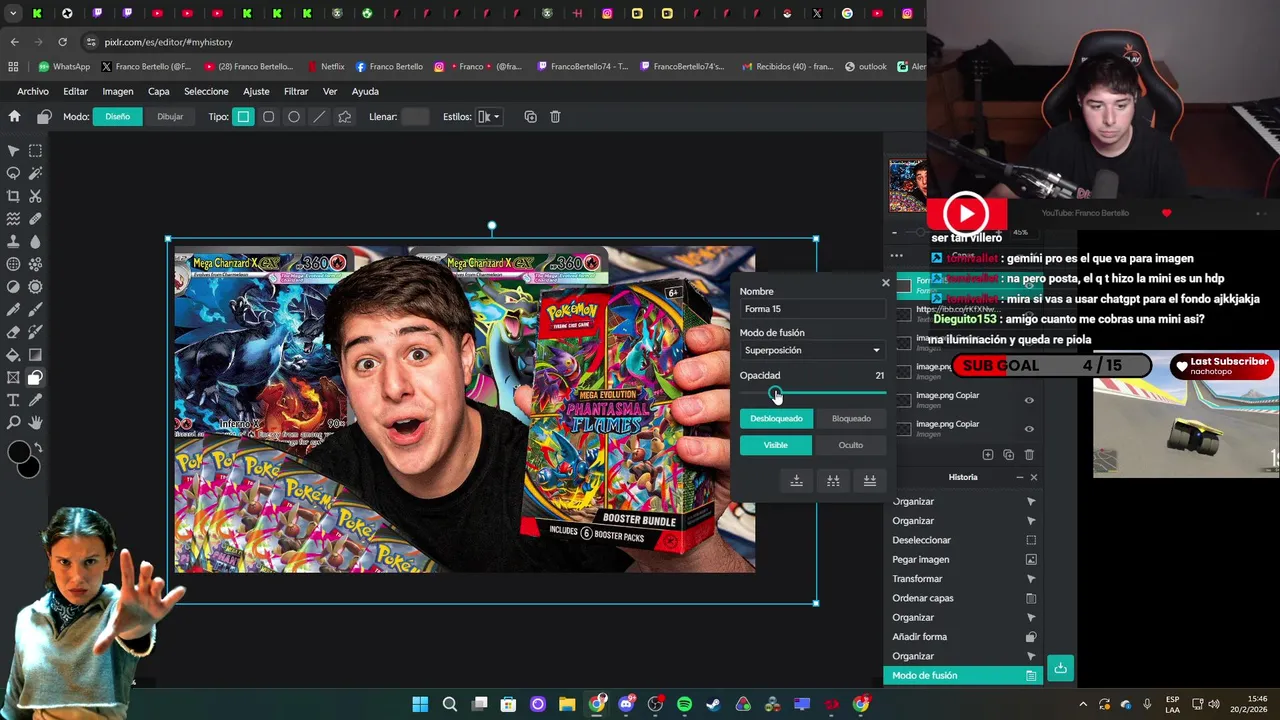Image resolution: width=1280 pixels, height=720 pixels.
Task: Show hidden icons in system tray
Action: click(x=1082, y=705)
